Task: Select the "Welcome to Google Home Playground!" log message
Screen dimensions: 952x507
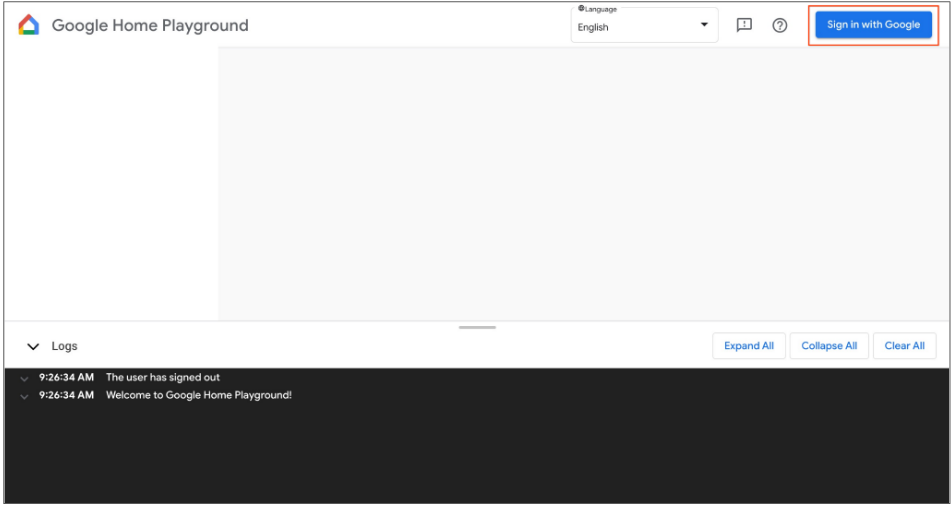Action: [199, 396]
